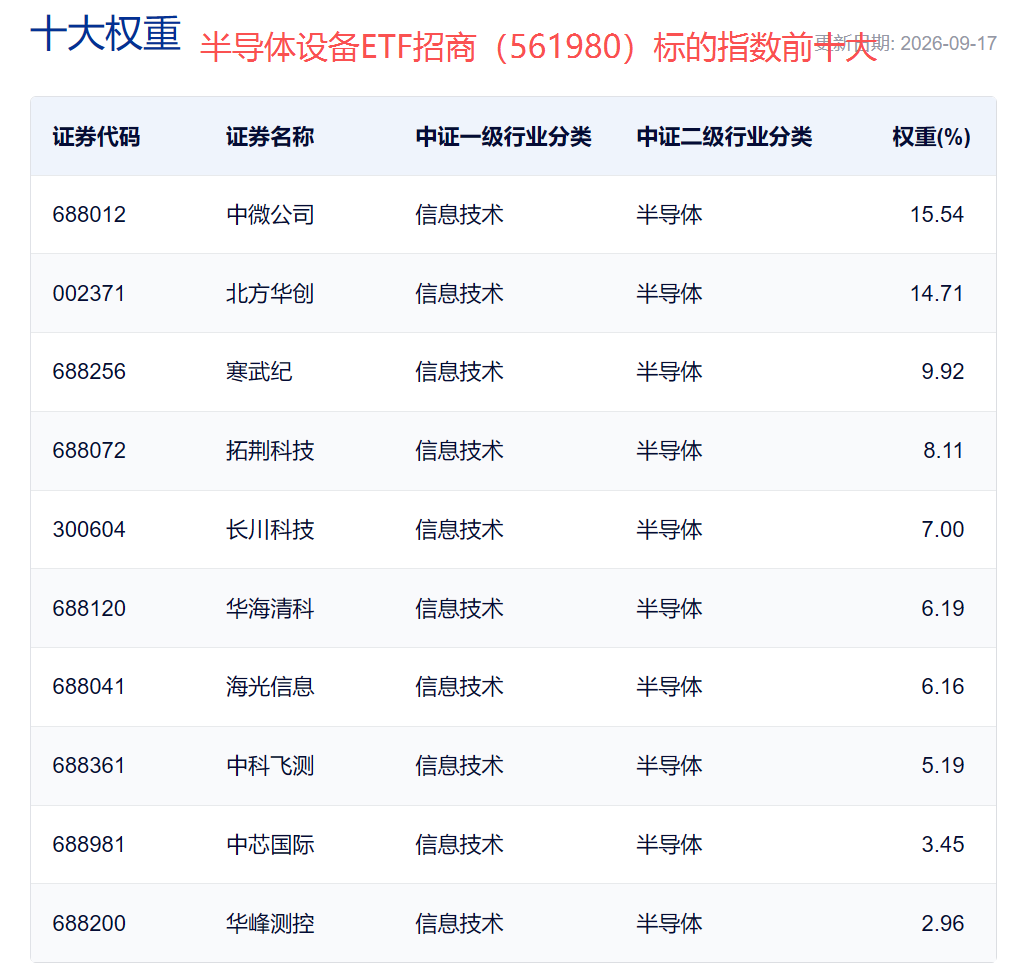Screen dimensions: 1010x974
Task: Click stock name 北方华创
Action: pos(270,294)
